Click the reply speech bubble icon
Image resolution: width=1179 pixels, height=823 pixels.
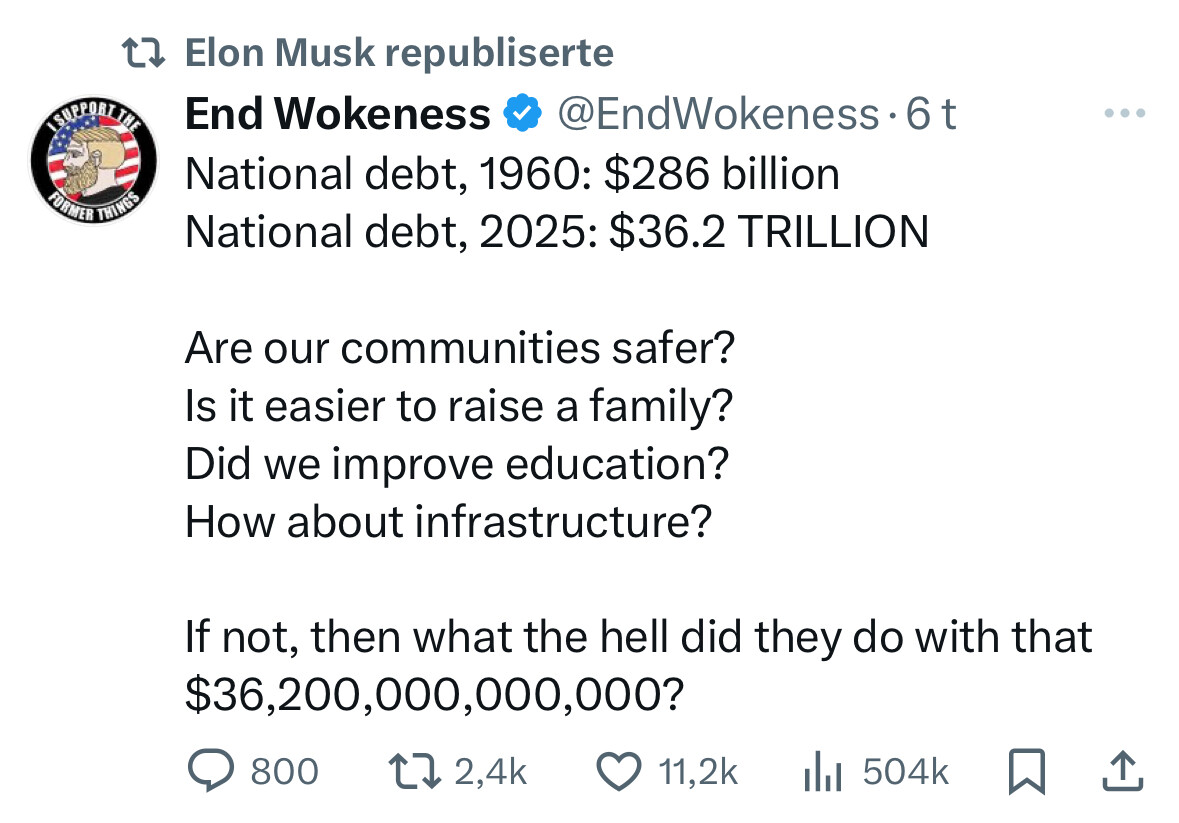[x=211, y=771]
